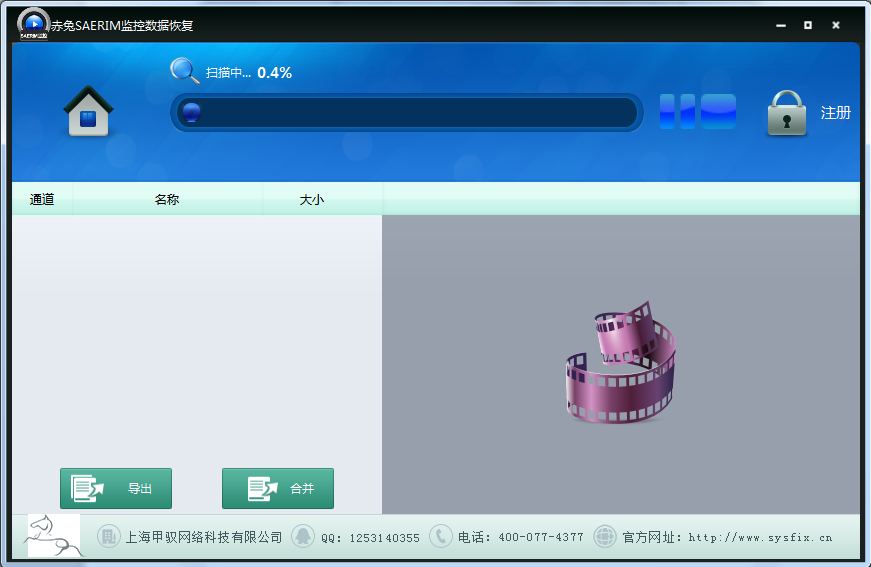Click the 0.4% progress value
The height and width of the screenshot is (567, 871).
(274, 73)
